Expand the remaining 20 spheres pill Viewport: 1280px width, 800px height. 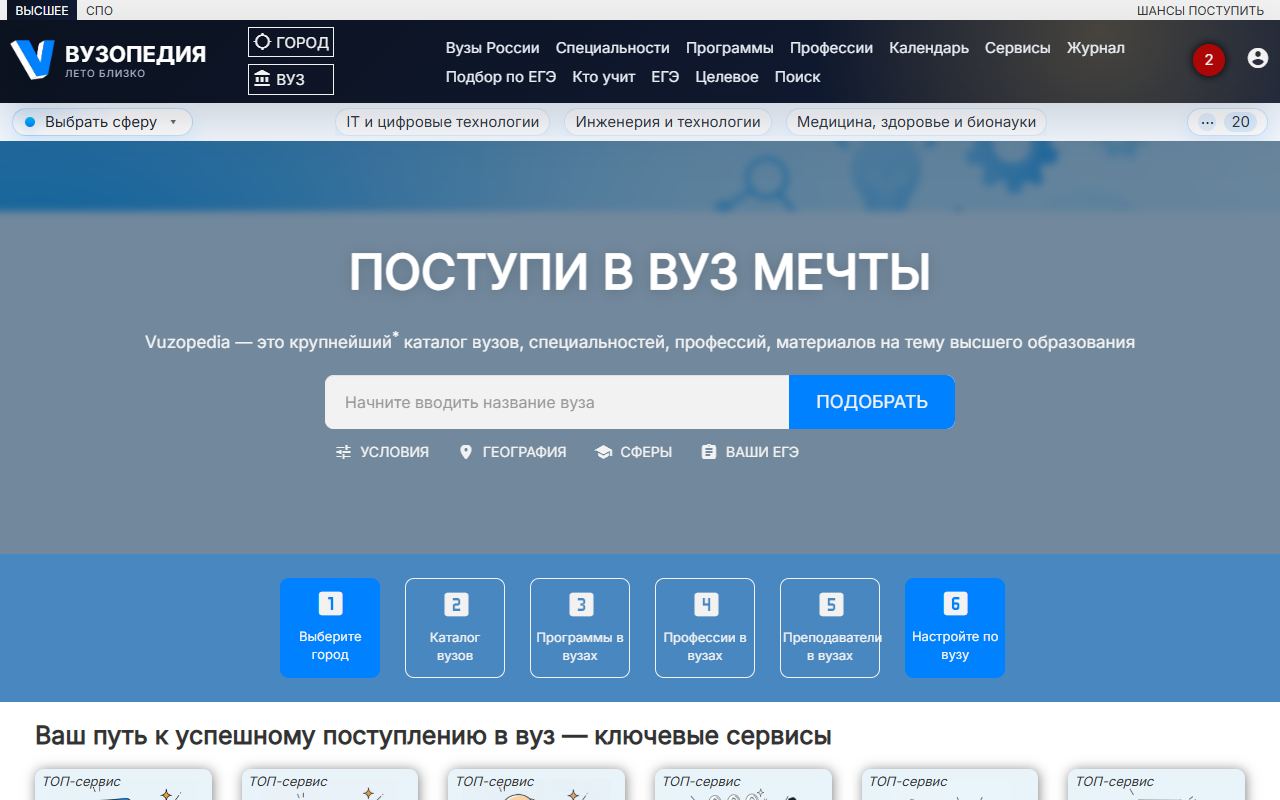[1226, 122]
